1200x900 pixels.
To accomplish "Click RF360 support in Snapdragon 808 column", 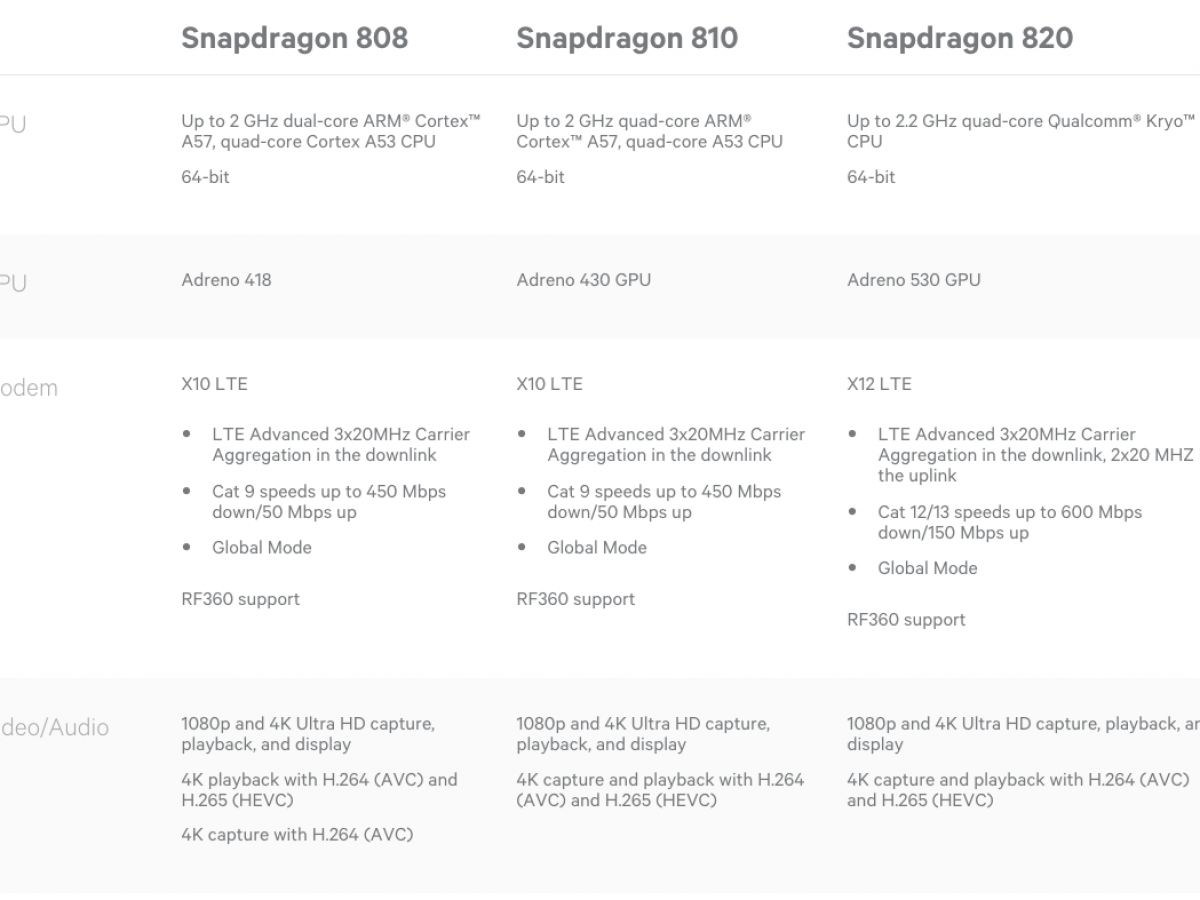I will [x=240, y=600].
